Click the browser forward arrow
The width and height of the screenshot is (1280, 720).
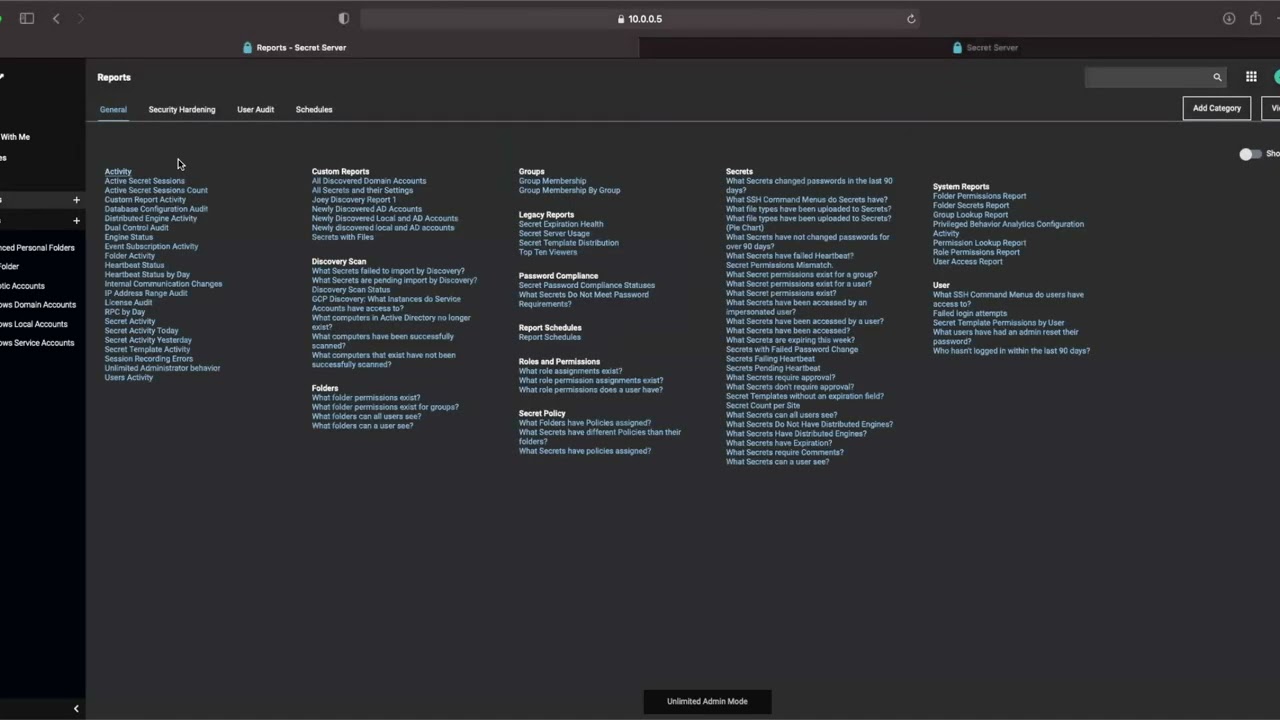point(81,18)
